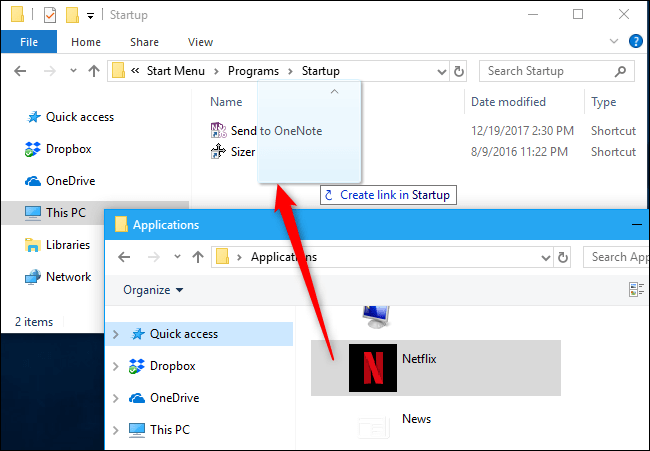This screenshot has width=650, height=451.
Task: Click the view options icon in Applications window
Action: tap(636, 289)
